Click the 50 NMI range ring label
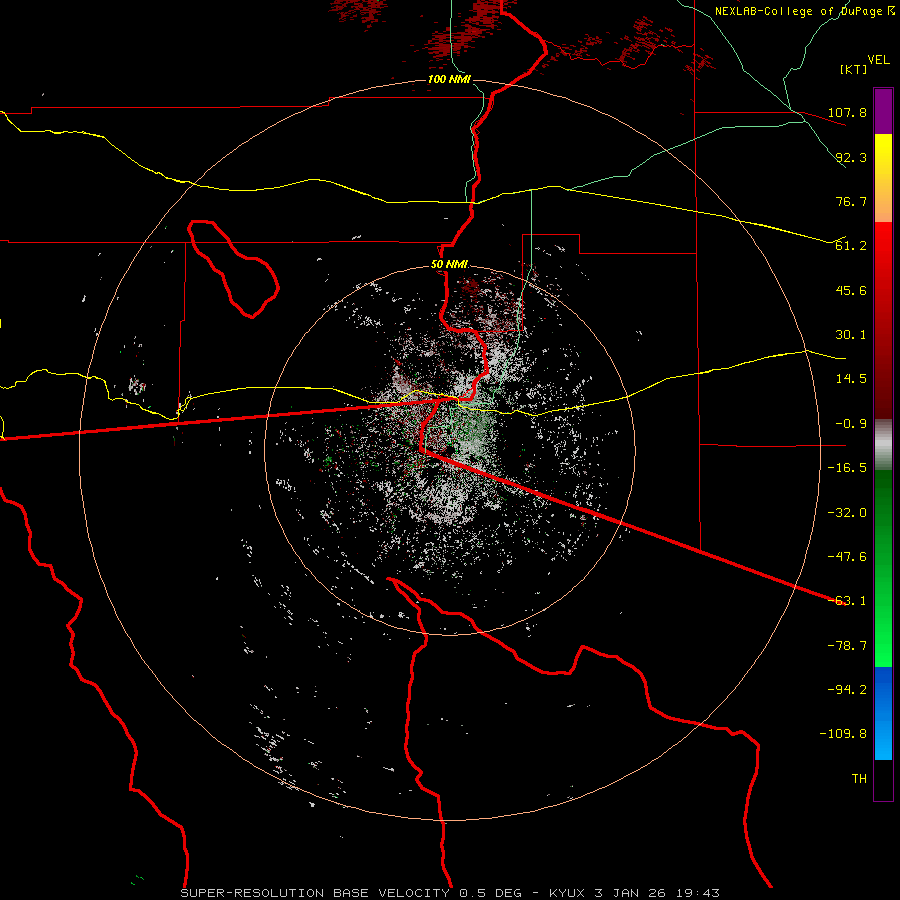This screenshot has height=900, width=900. 449,265
